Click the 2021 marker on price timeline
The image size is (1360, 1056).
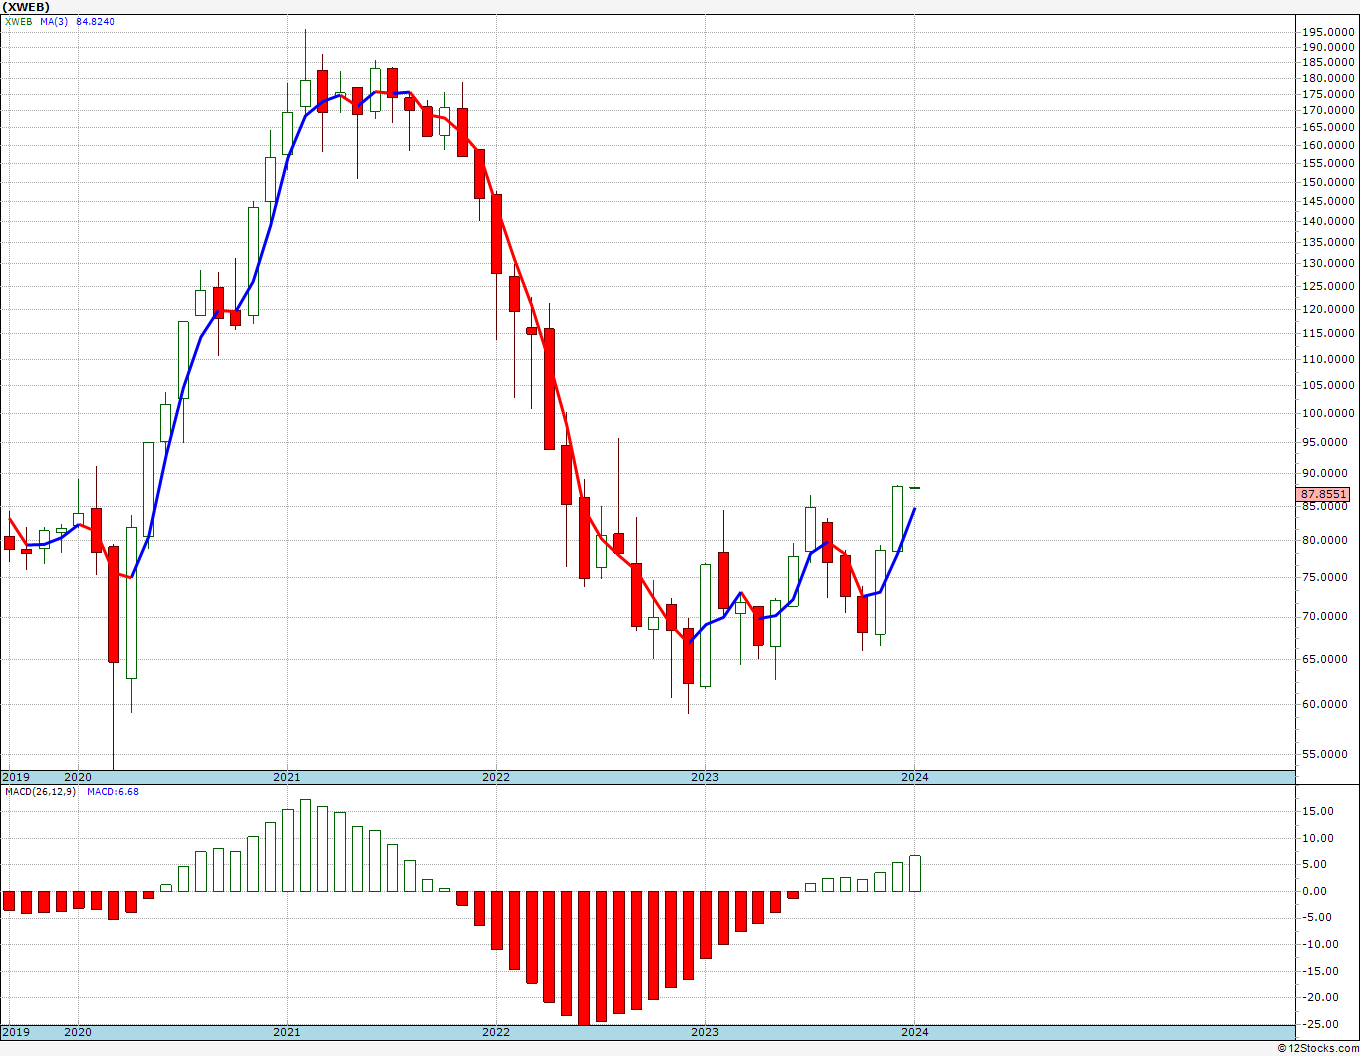(x=287, y=777)
